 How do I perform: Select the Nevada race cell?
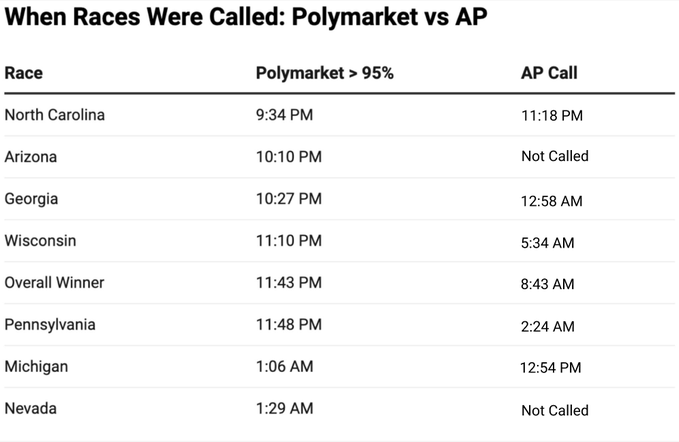pos(30,408)
